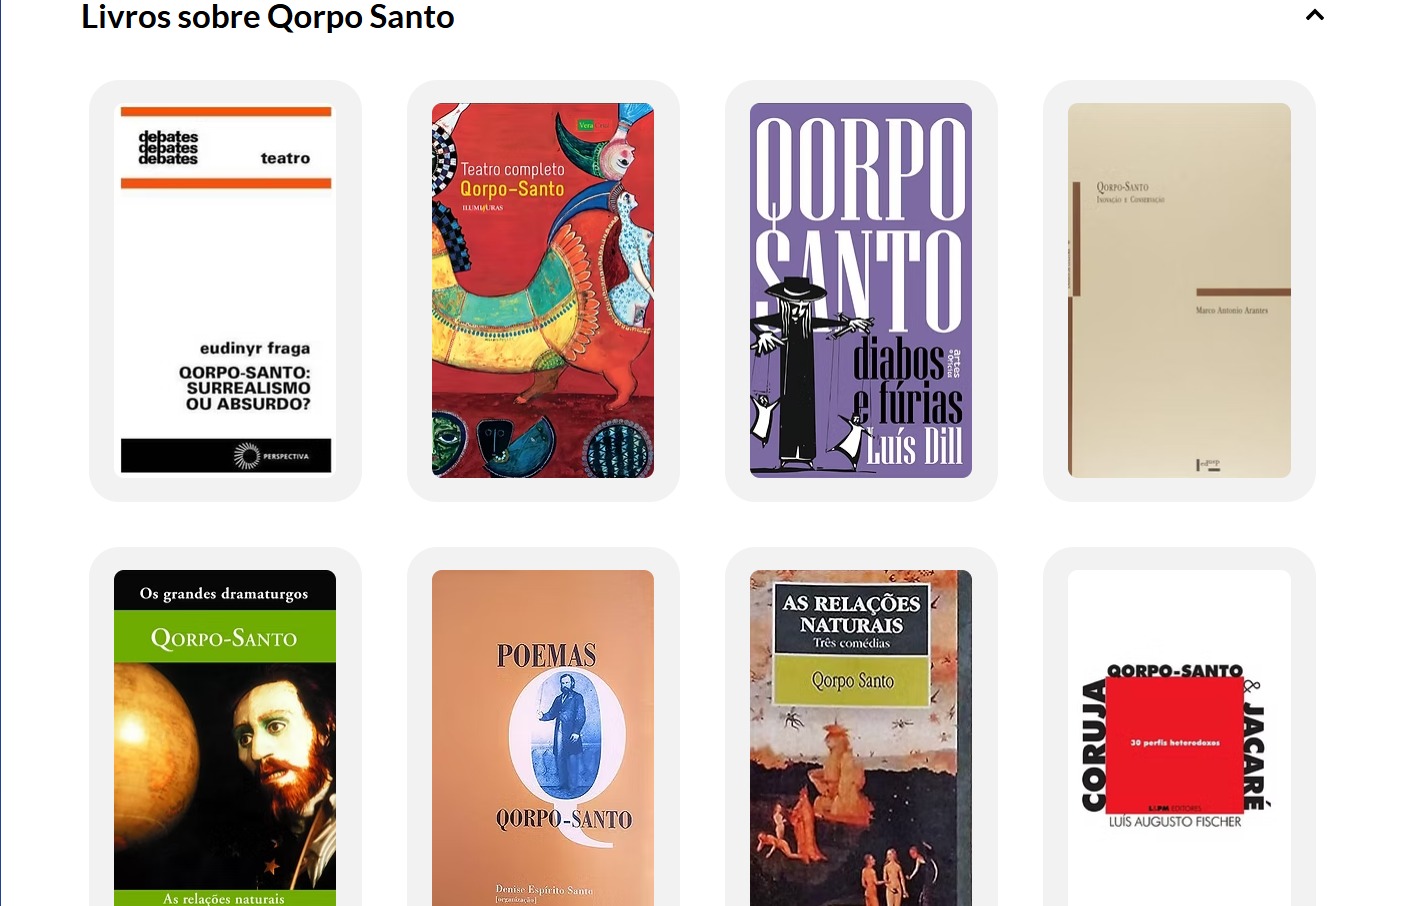This screenshot has height=906, width=1401.
Task: Open the Surrealismo ou Absurdo book by Eudinyr Fraga
Action: 225,290
